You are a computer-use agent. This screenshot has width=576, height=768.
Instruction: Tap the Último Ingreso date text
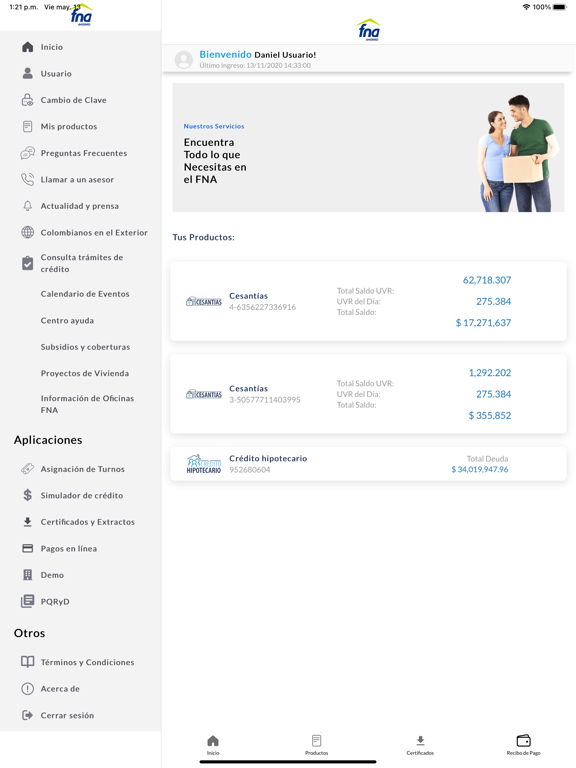[x=255, y=65]
